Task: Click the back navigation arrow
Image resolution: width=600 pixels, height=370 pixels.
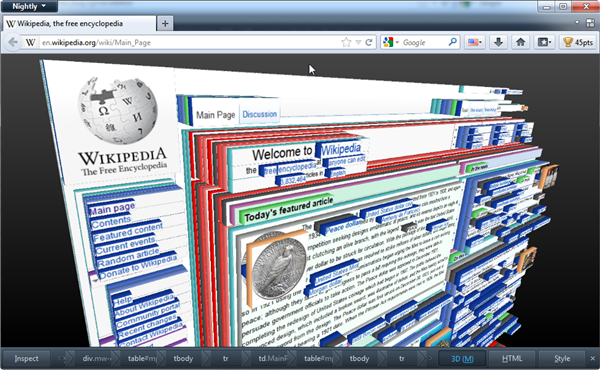Action: (13, 42)
